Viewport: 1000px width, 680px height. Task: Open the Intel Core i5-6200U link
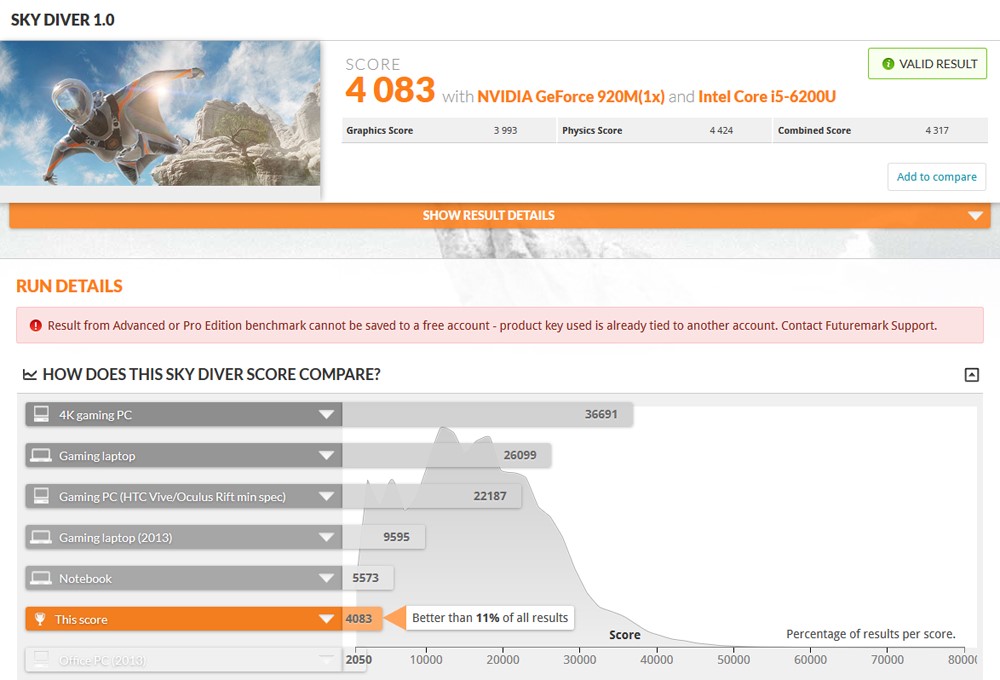(x=767, y=96)
